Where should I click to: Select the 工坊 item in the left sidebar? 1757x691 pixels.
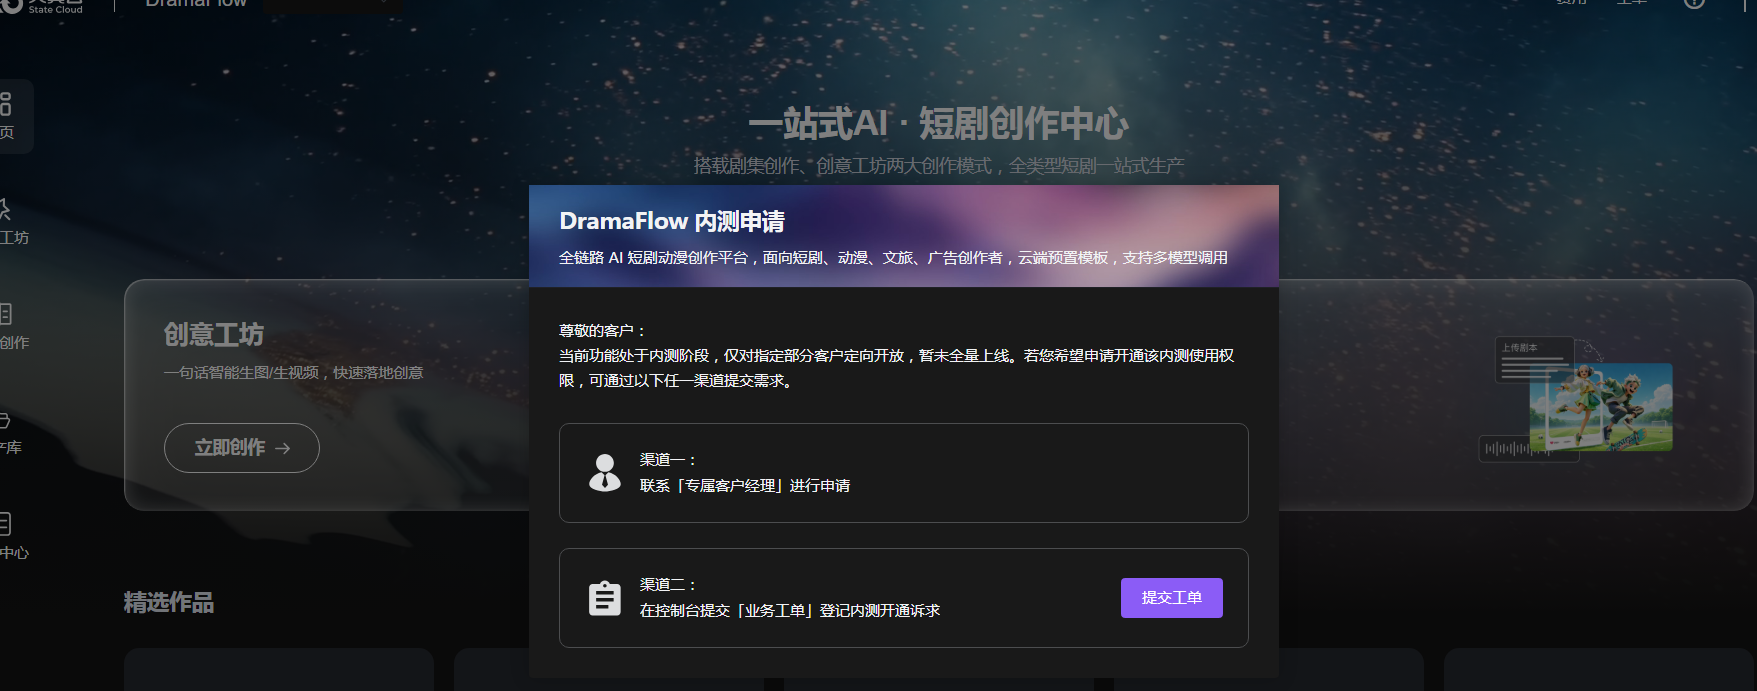pyautogui.click(x=12, y=222)
